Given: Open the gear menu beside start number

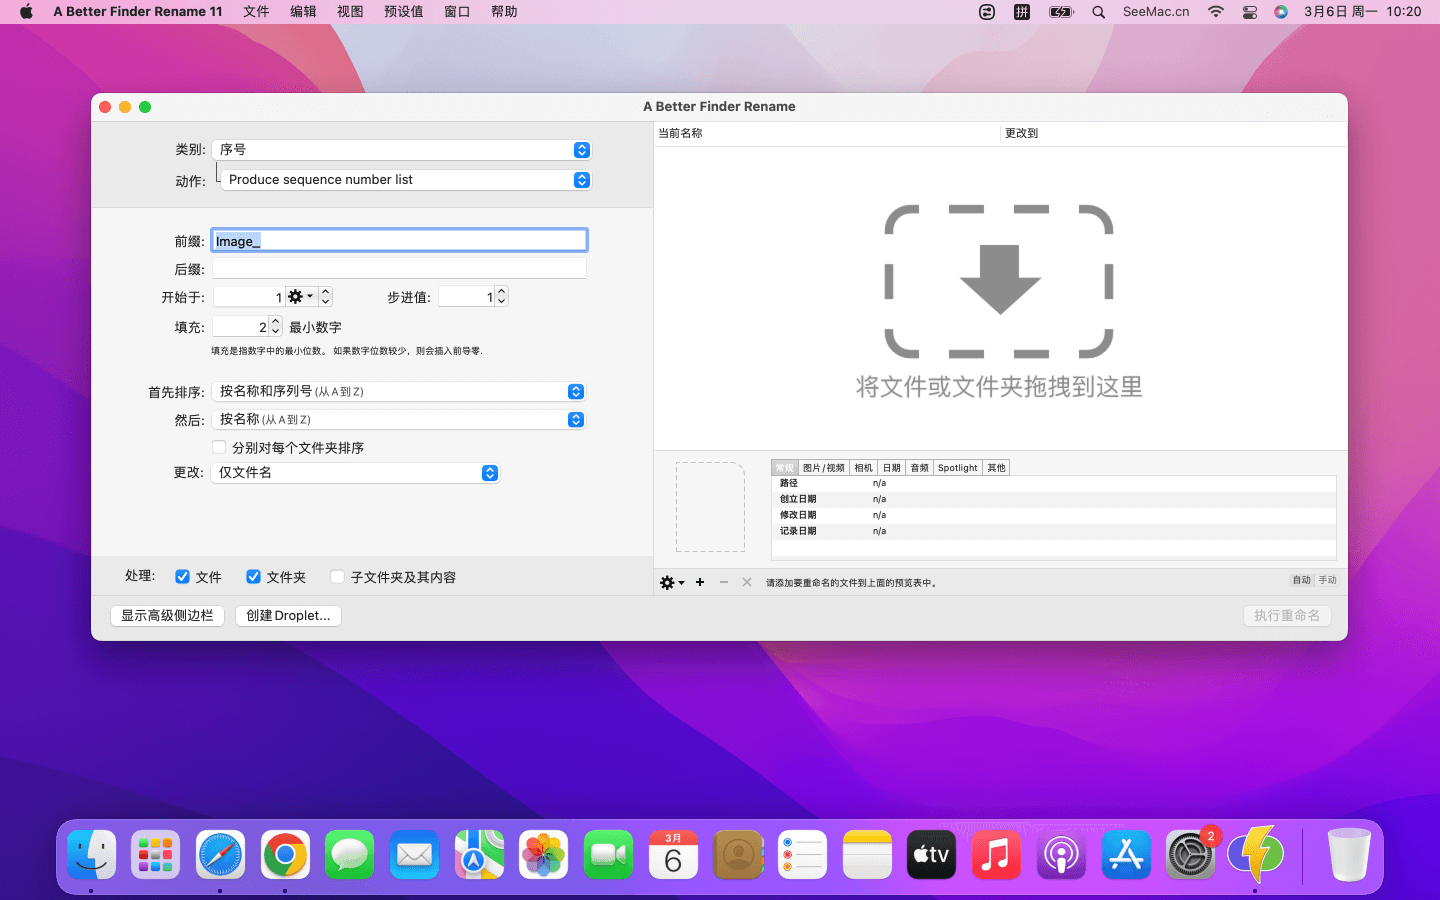Looking at the screenshot, I should (300, 297).
